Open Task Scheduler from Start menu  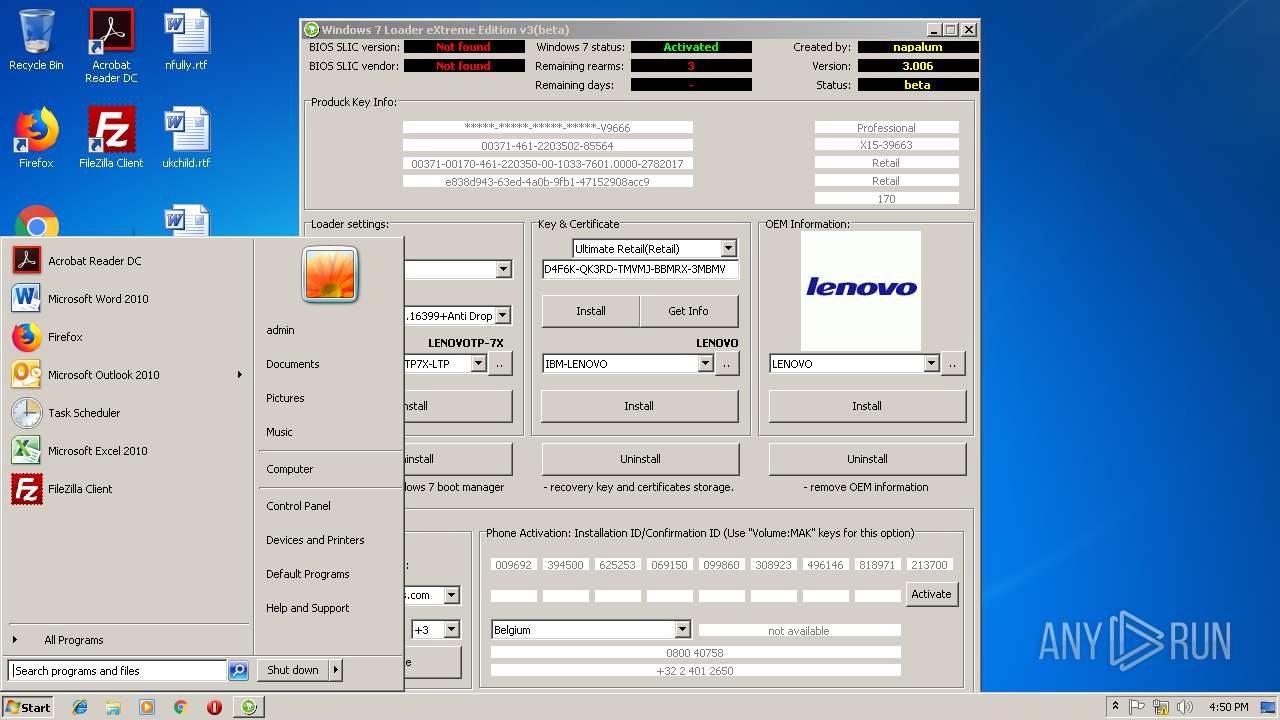[127, 413]
